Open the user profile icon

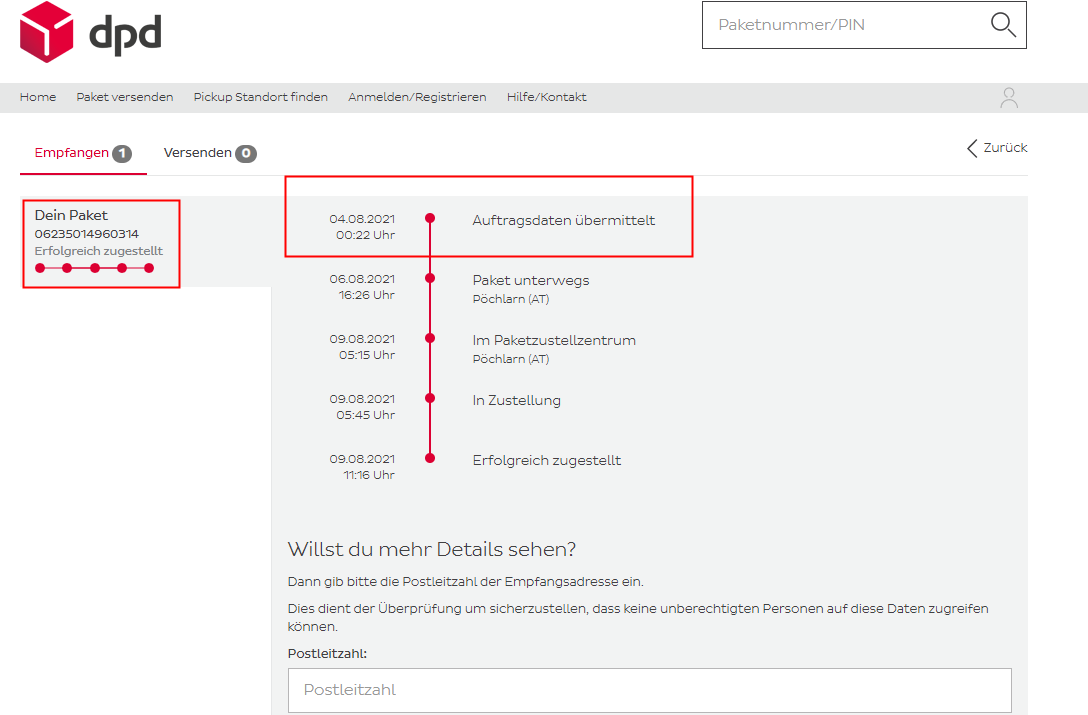click(x=1009, y=98)
